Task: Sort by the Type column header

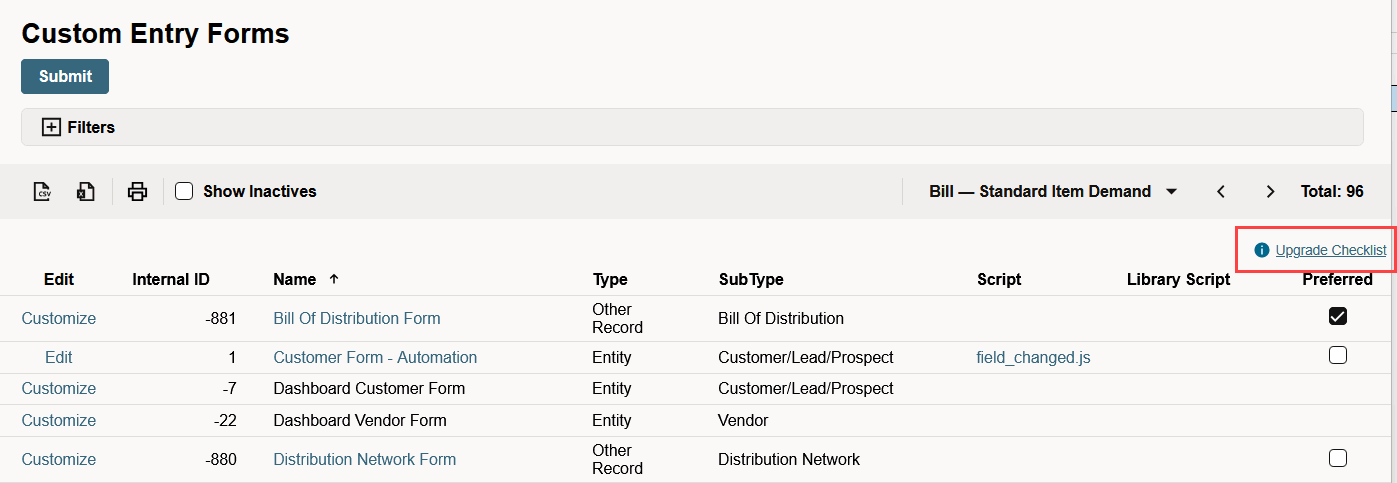Action: 610,279
